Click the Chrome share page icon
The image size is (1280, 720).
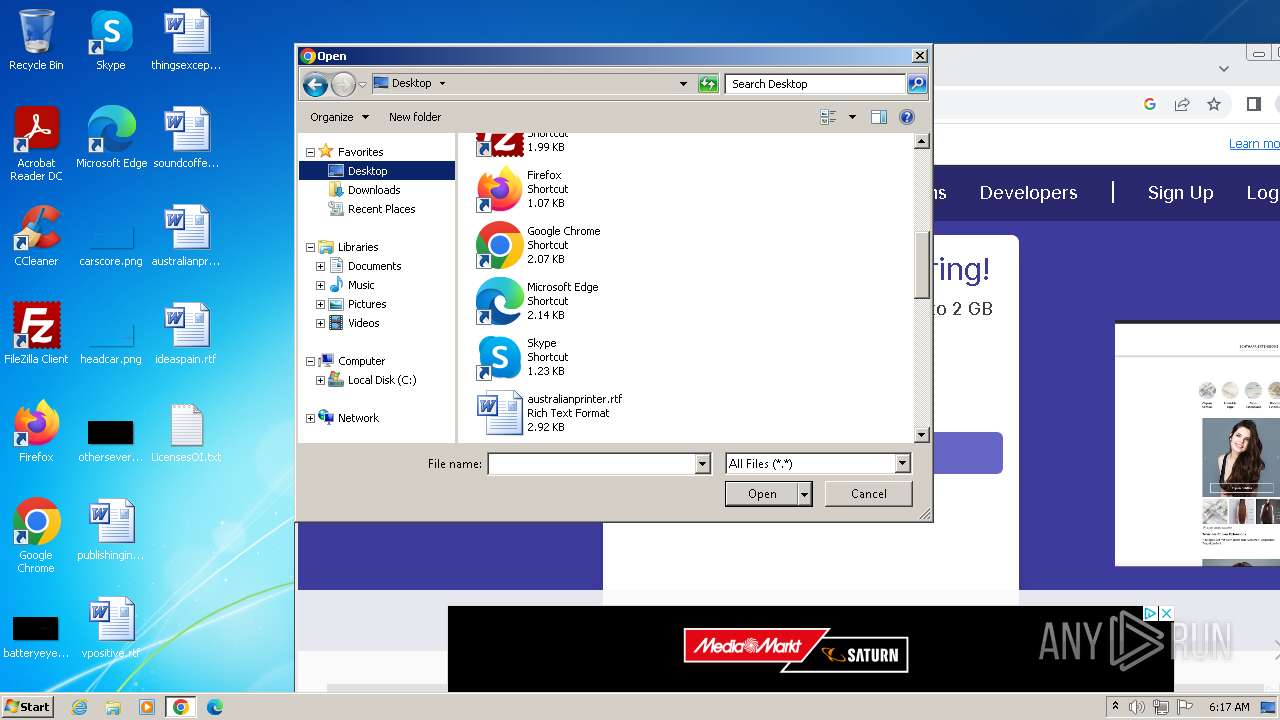[x=1182, y=104]
